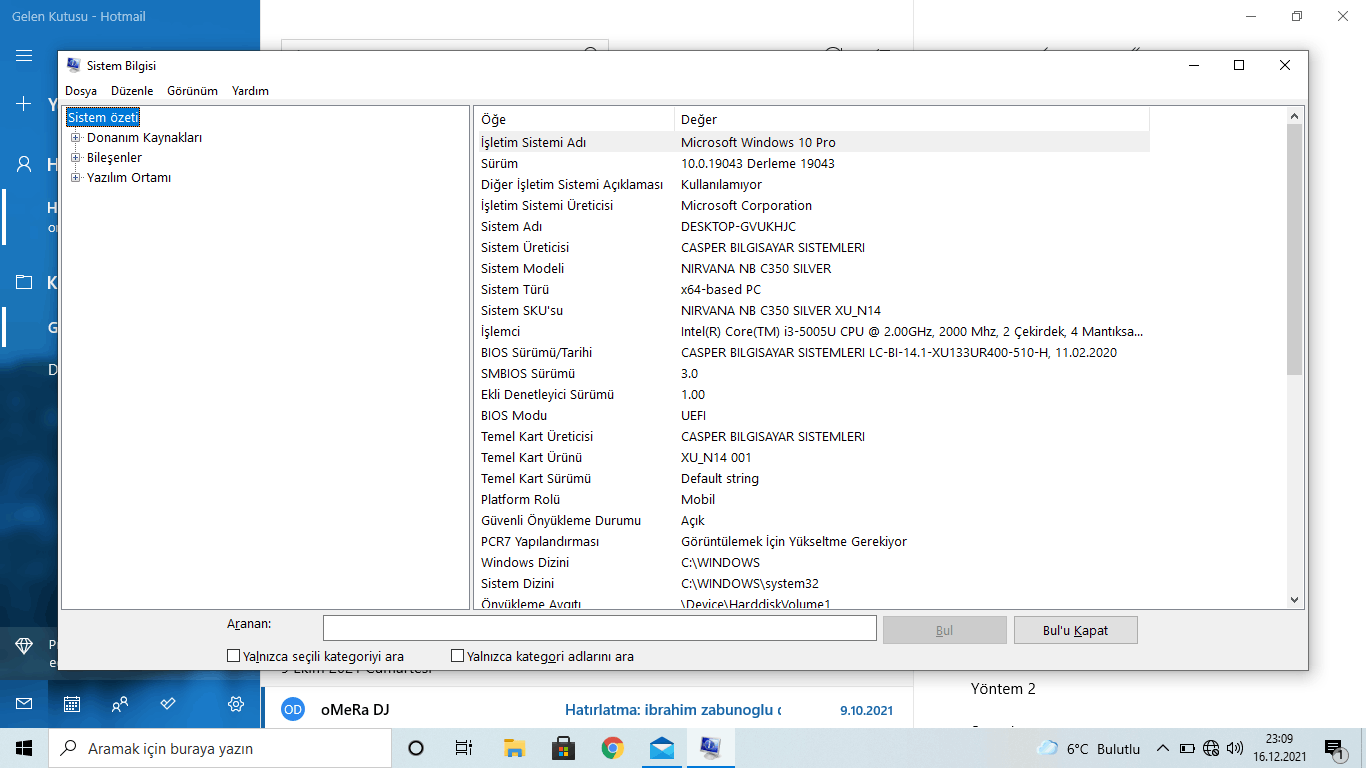Select the Sürüm 10.0.19043 row

[x=812, y=164]
